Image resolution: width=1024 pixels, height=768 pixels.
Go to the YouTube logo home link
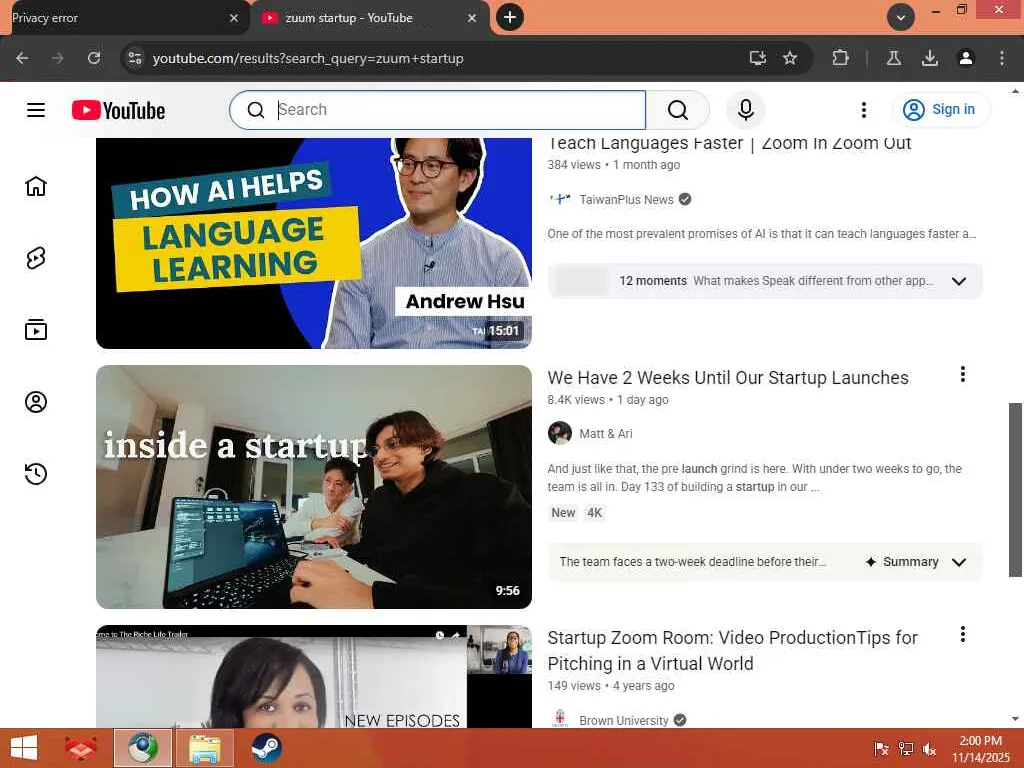118,110
